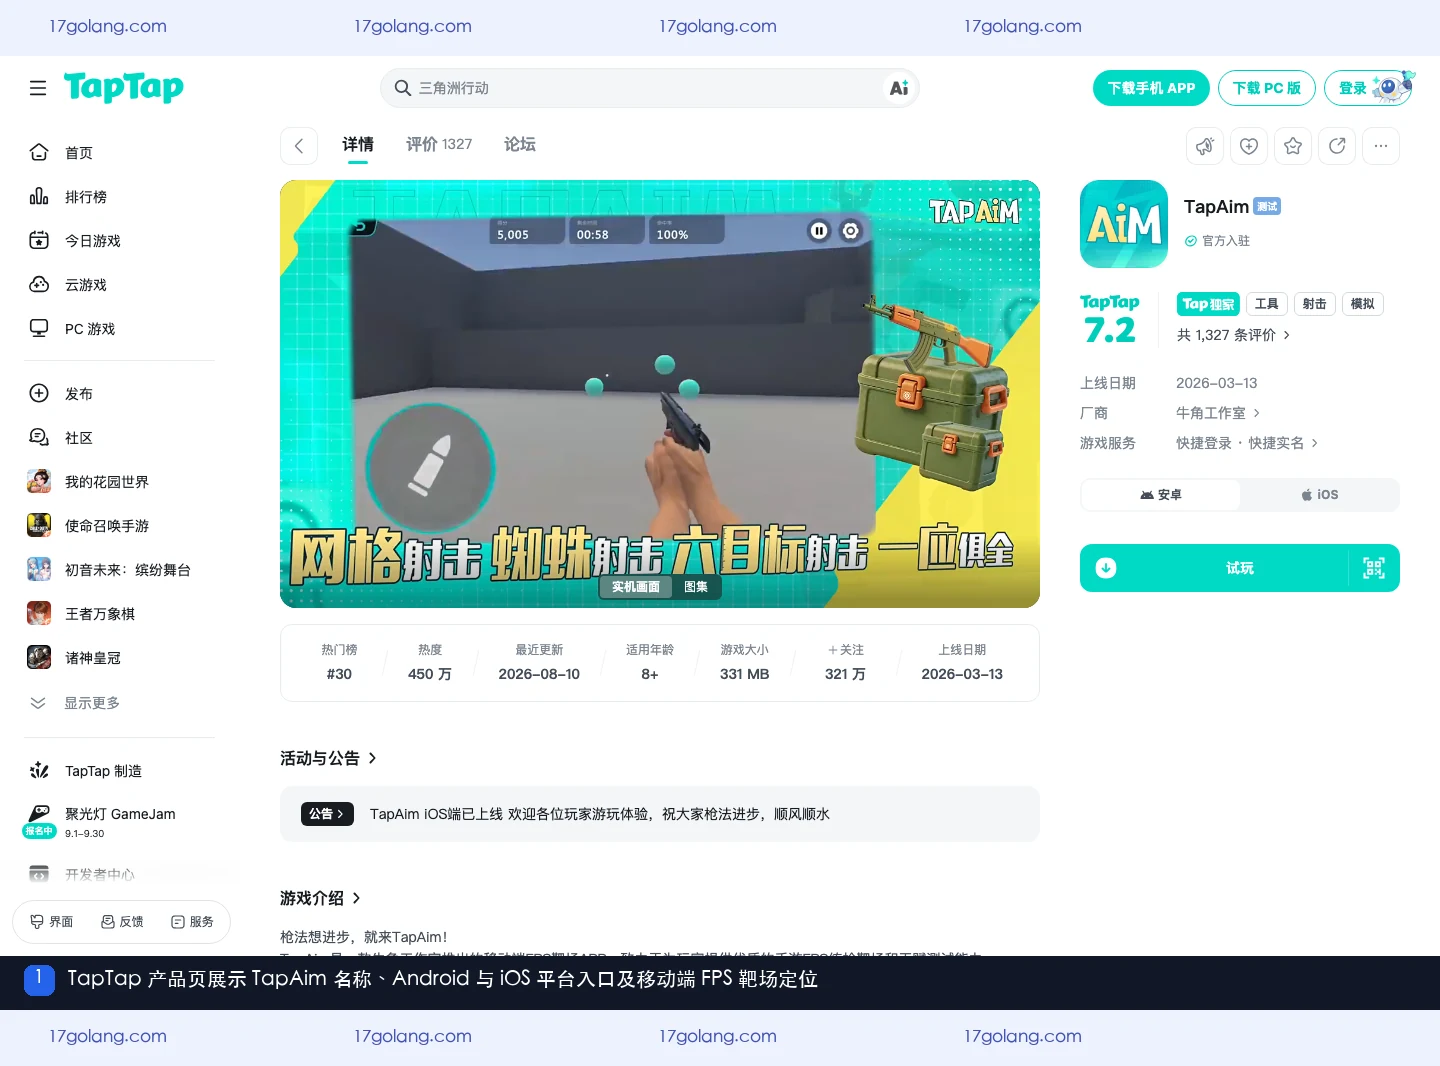The width and height of the screenshot is (1440, 1066).
Task: Click the TapAim app icon
Action: coord(1124,224)
